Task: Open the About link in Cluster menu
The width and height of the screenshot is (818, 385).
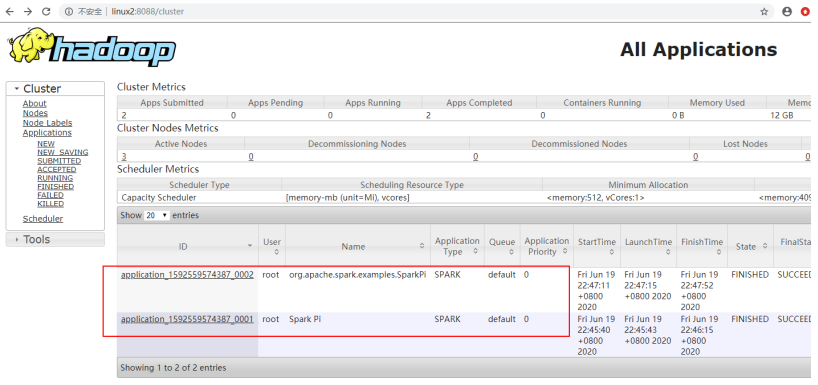Action: point(34,103)
